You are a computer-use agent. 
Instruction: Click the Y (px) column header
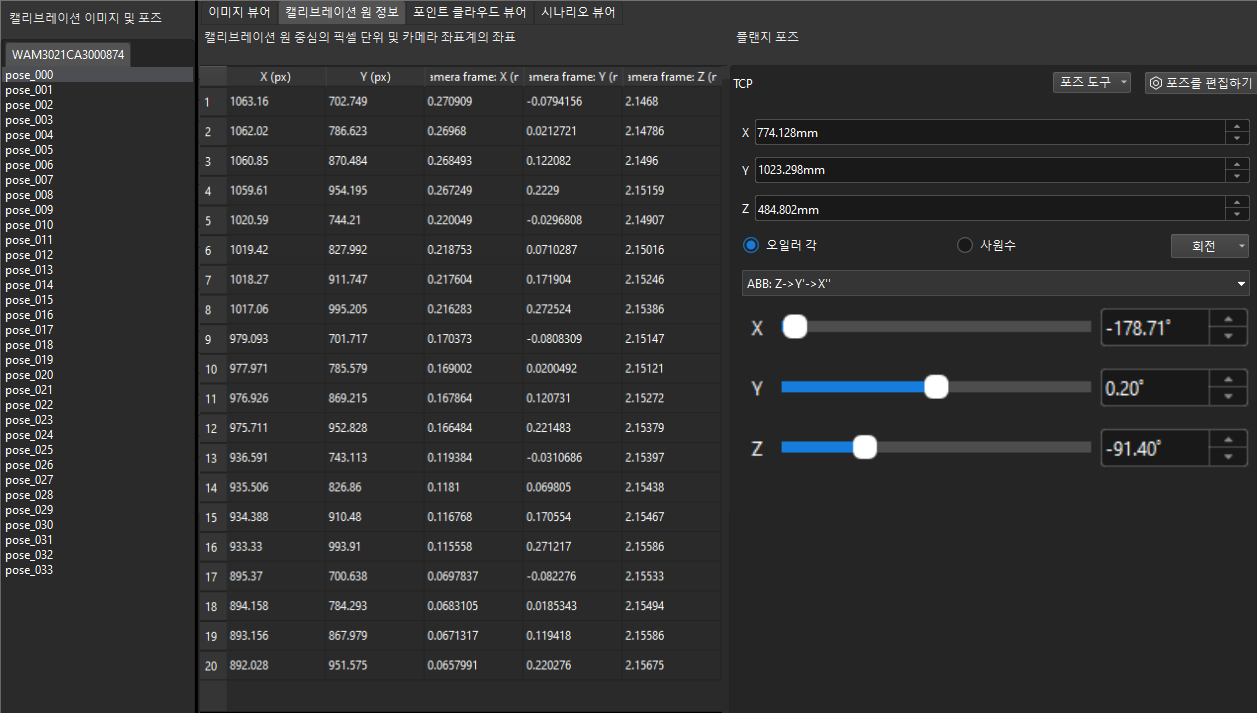click(374, 77)
